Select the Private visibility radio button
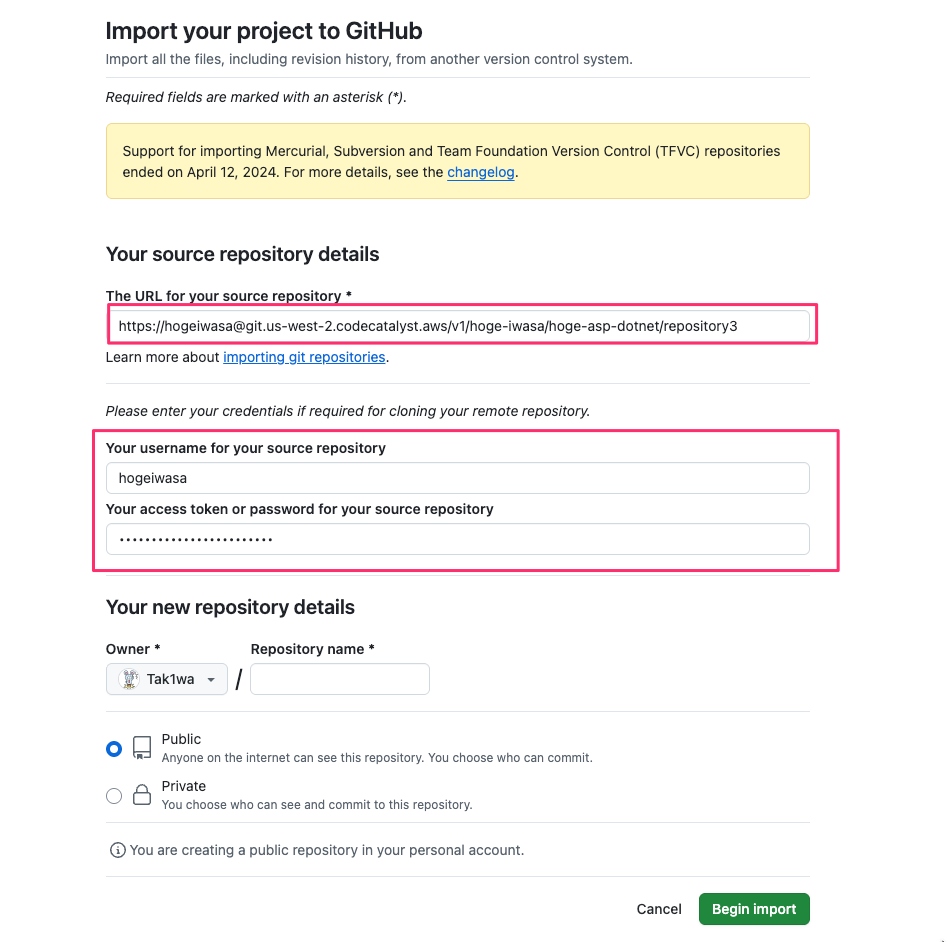The height and width of the screenshot is (942, 948). [114, 796]
